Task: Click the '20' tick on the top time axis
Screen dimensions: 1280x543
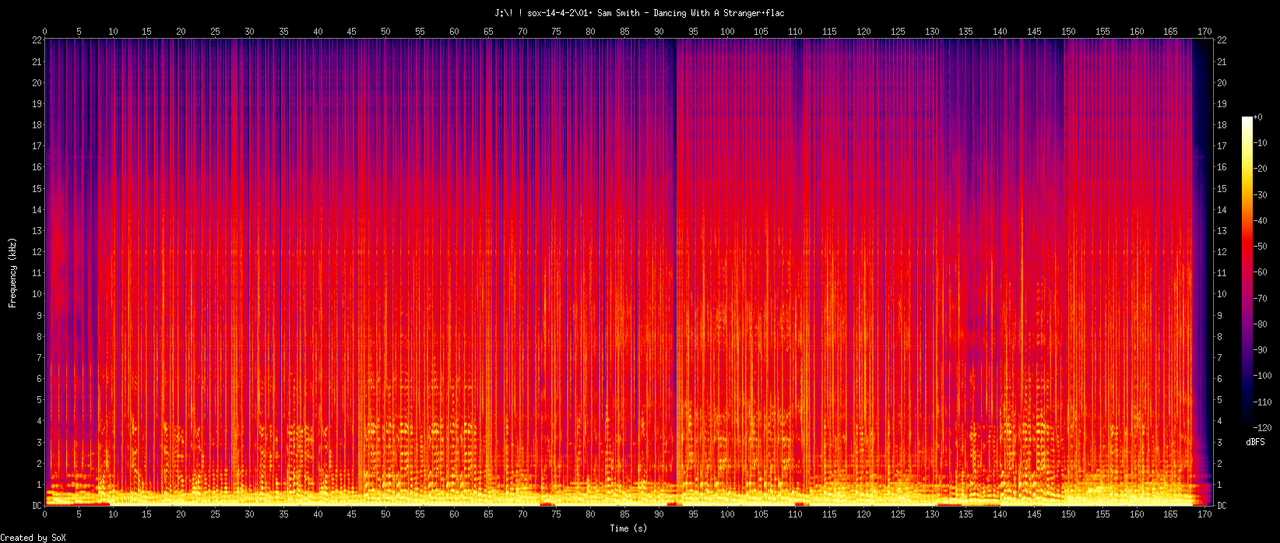Action: (x=181, y=31)
